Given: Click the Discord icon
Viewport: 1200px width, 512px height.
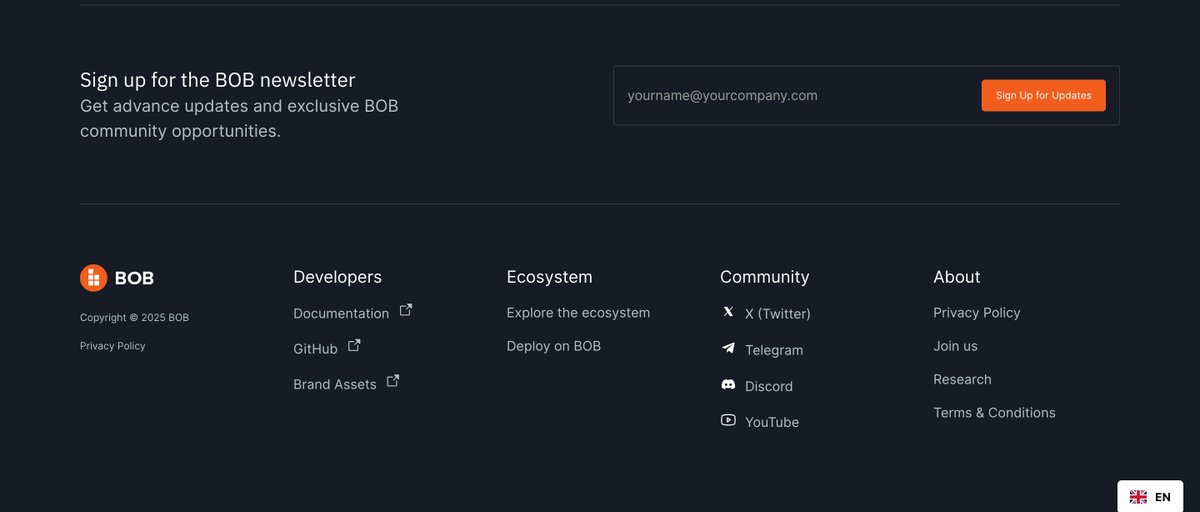Looking at the screenshot, I should 728,385.
